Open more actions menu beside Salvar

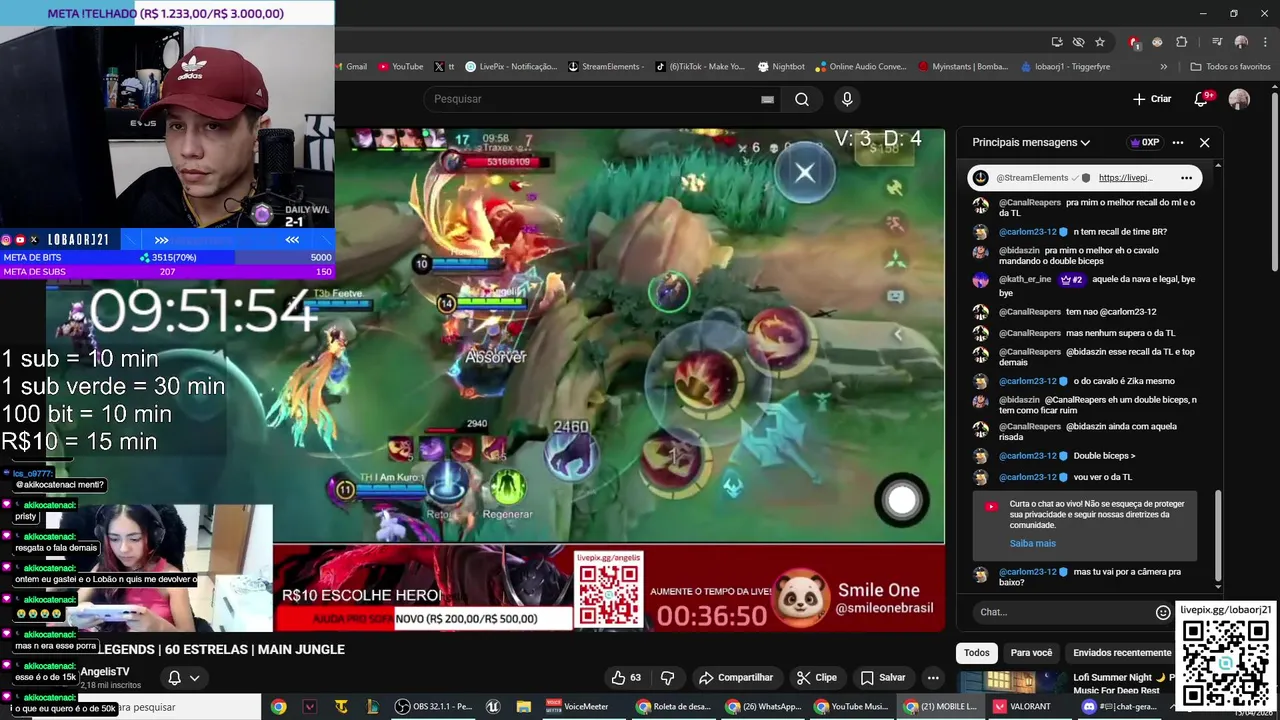click(933, 677)
